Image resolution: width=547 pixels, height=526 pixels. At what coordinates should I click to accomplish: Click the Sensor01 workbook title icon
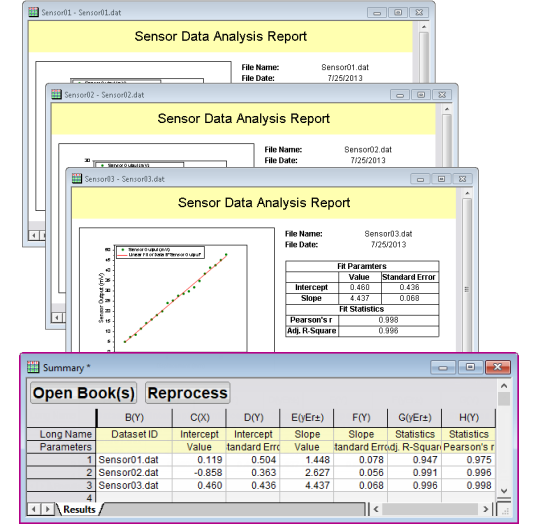pos(33,12)
